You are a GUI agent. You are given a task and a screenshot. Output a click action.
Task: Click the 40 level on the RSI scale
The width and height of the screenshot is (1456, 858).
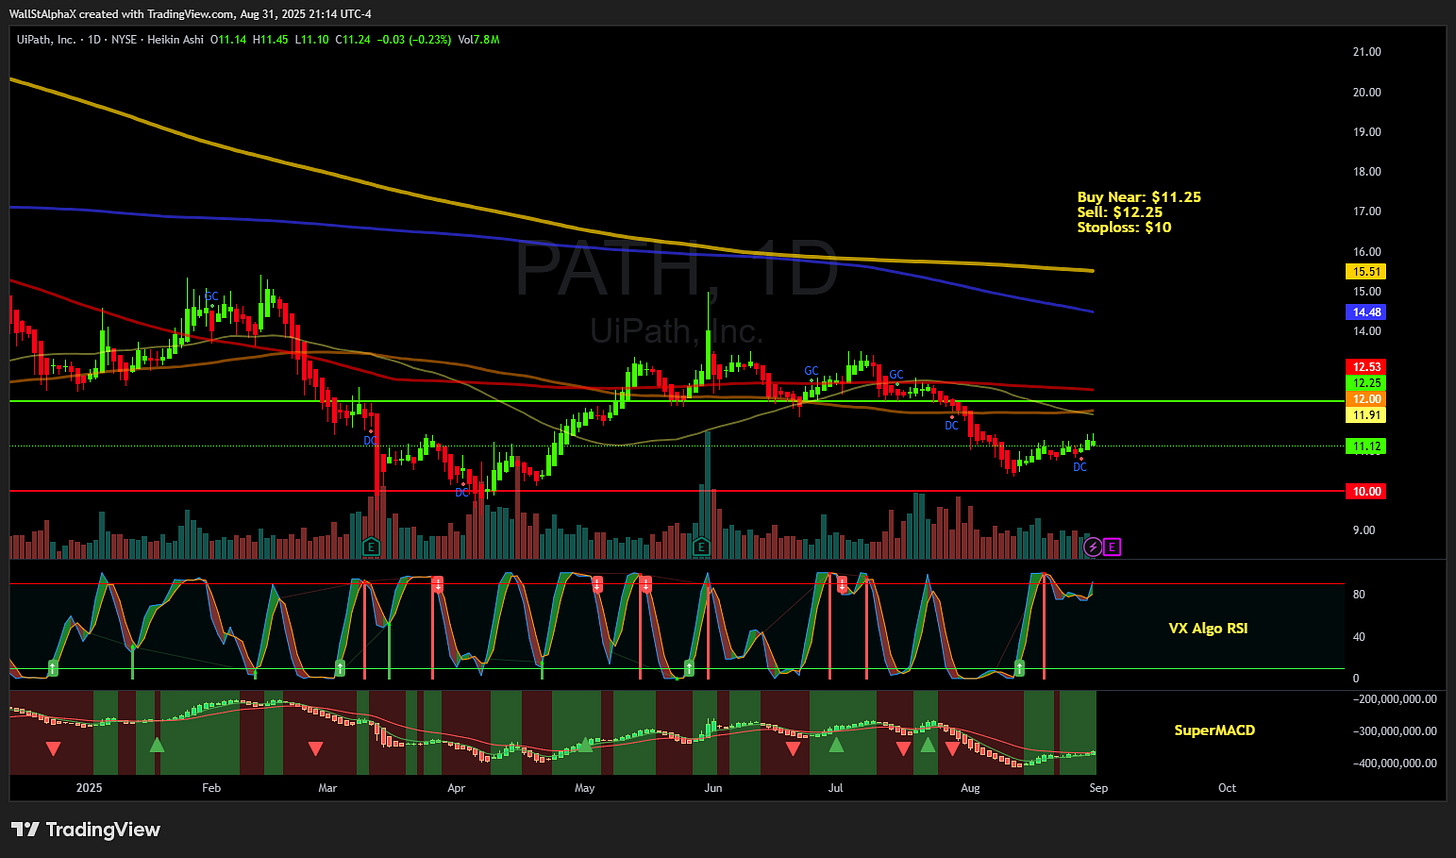click(x=1358, y=637)
